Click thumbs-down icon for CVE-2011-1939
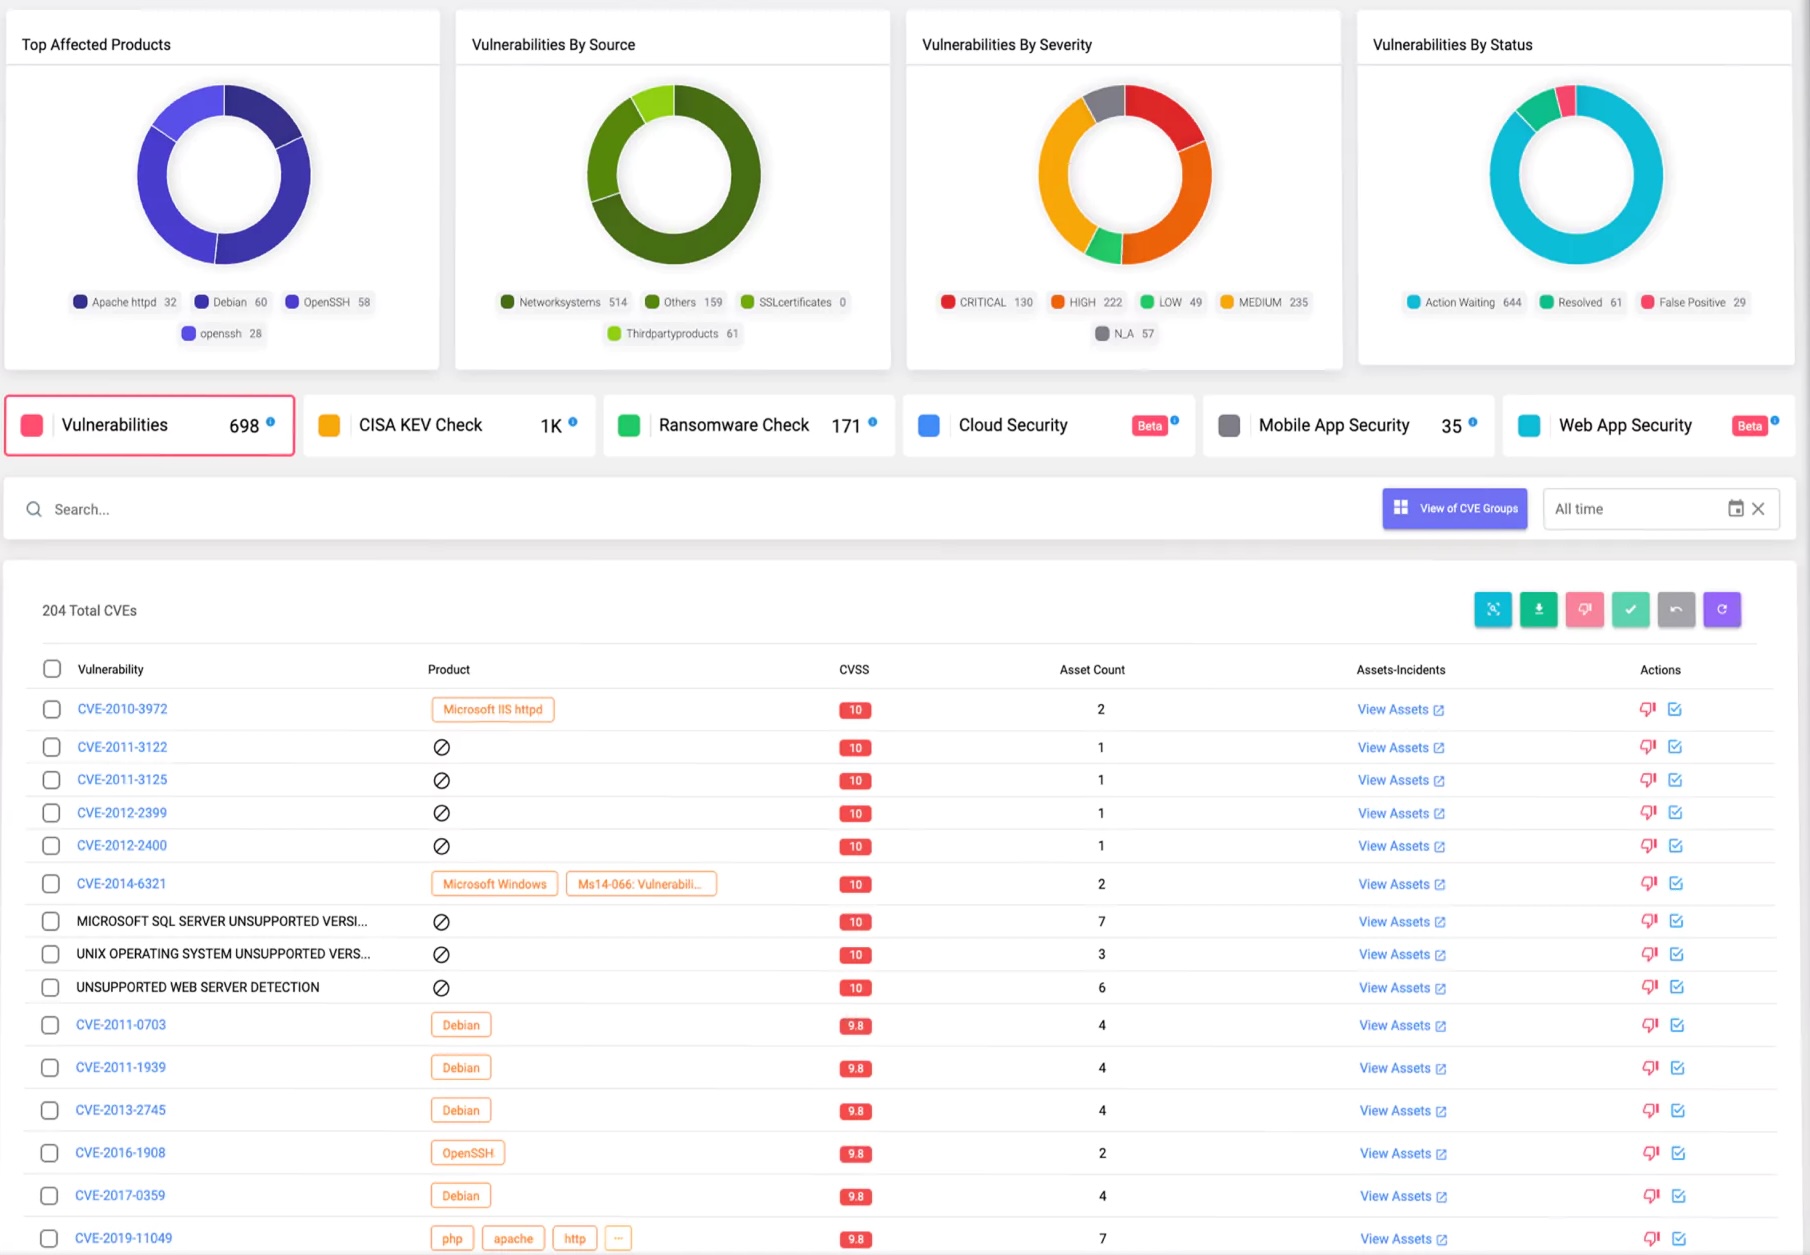 pyautogui.click(x=1650, y=1068)
